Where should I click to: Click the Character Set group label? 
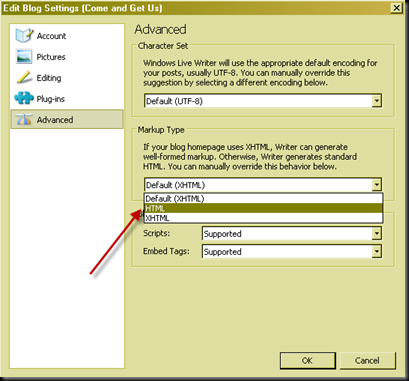163,46
